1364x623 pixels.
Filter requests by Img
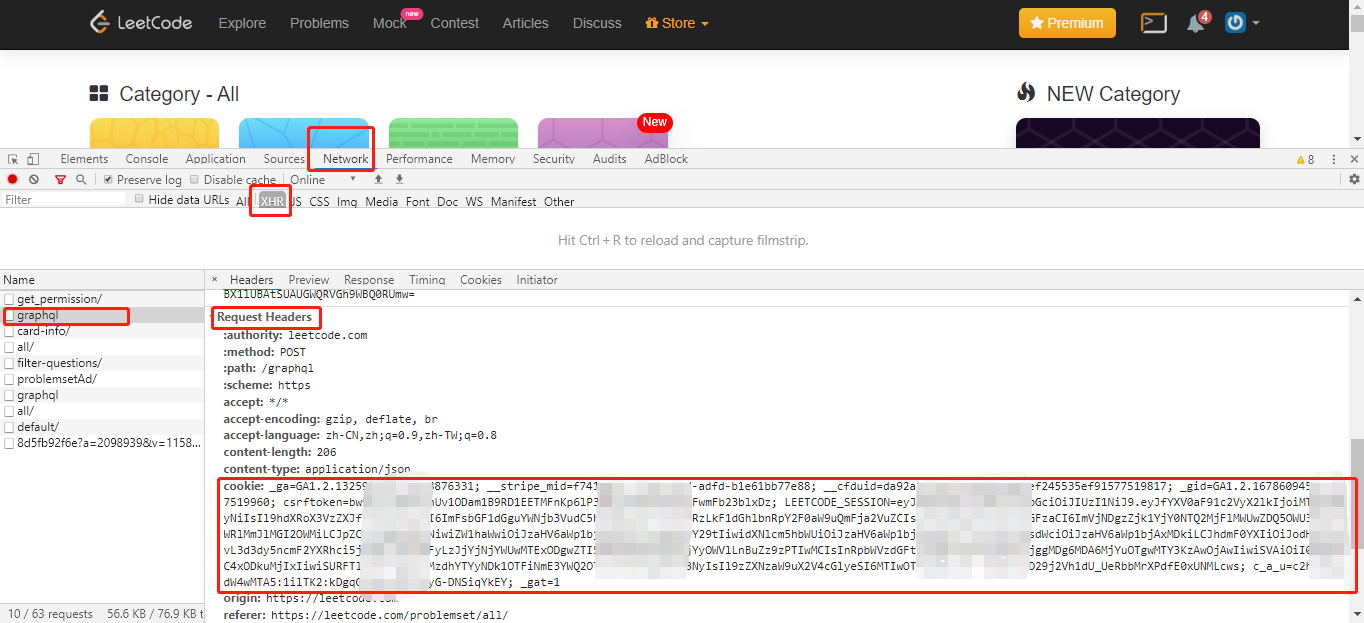(x=347, y=201)
